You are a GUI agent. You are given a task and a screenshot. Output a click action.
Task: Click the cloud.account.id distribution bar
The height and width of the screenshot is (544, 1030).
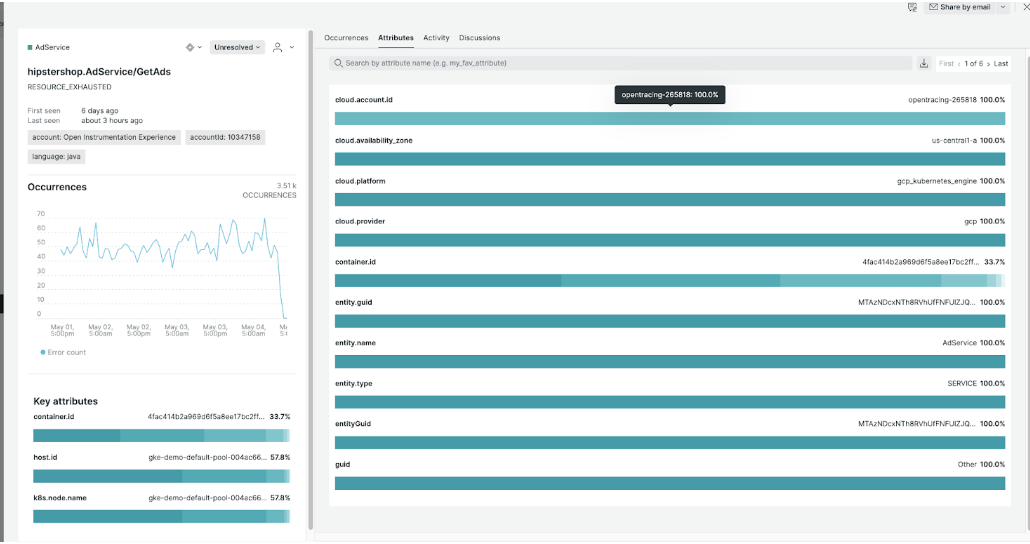[669, 119]
